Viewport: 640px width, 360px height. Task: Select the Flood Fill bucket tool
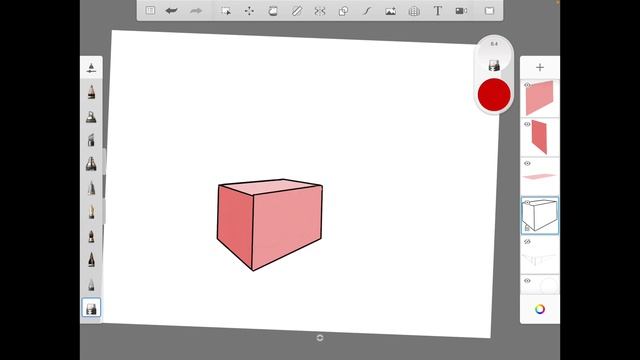[273, 11]
